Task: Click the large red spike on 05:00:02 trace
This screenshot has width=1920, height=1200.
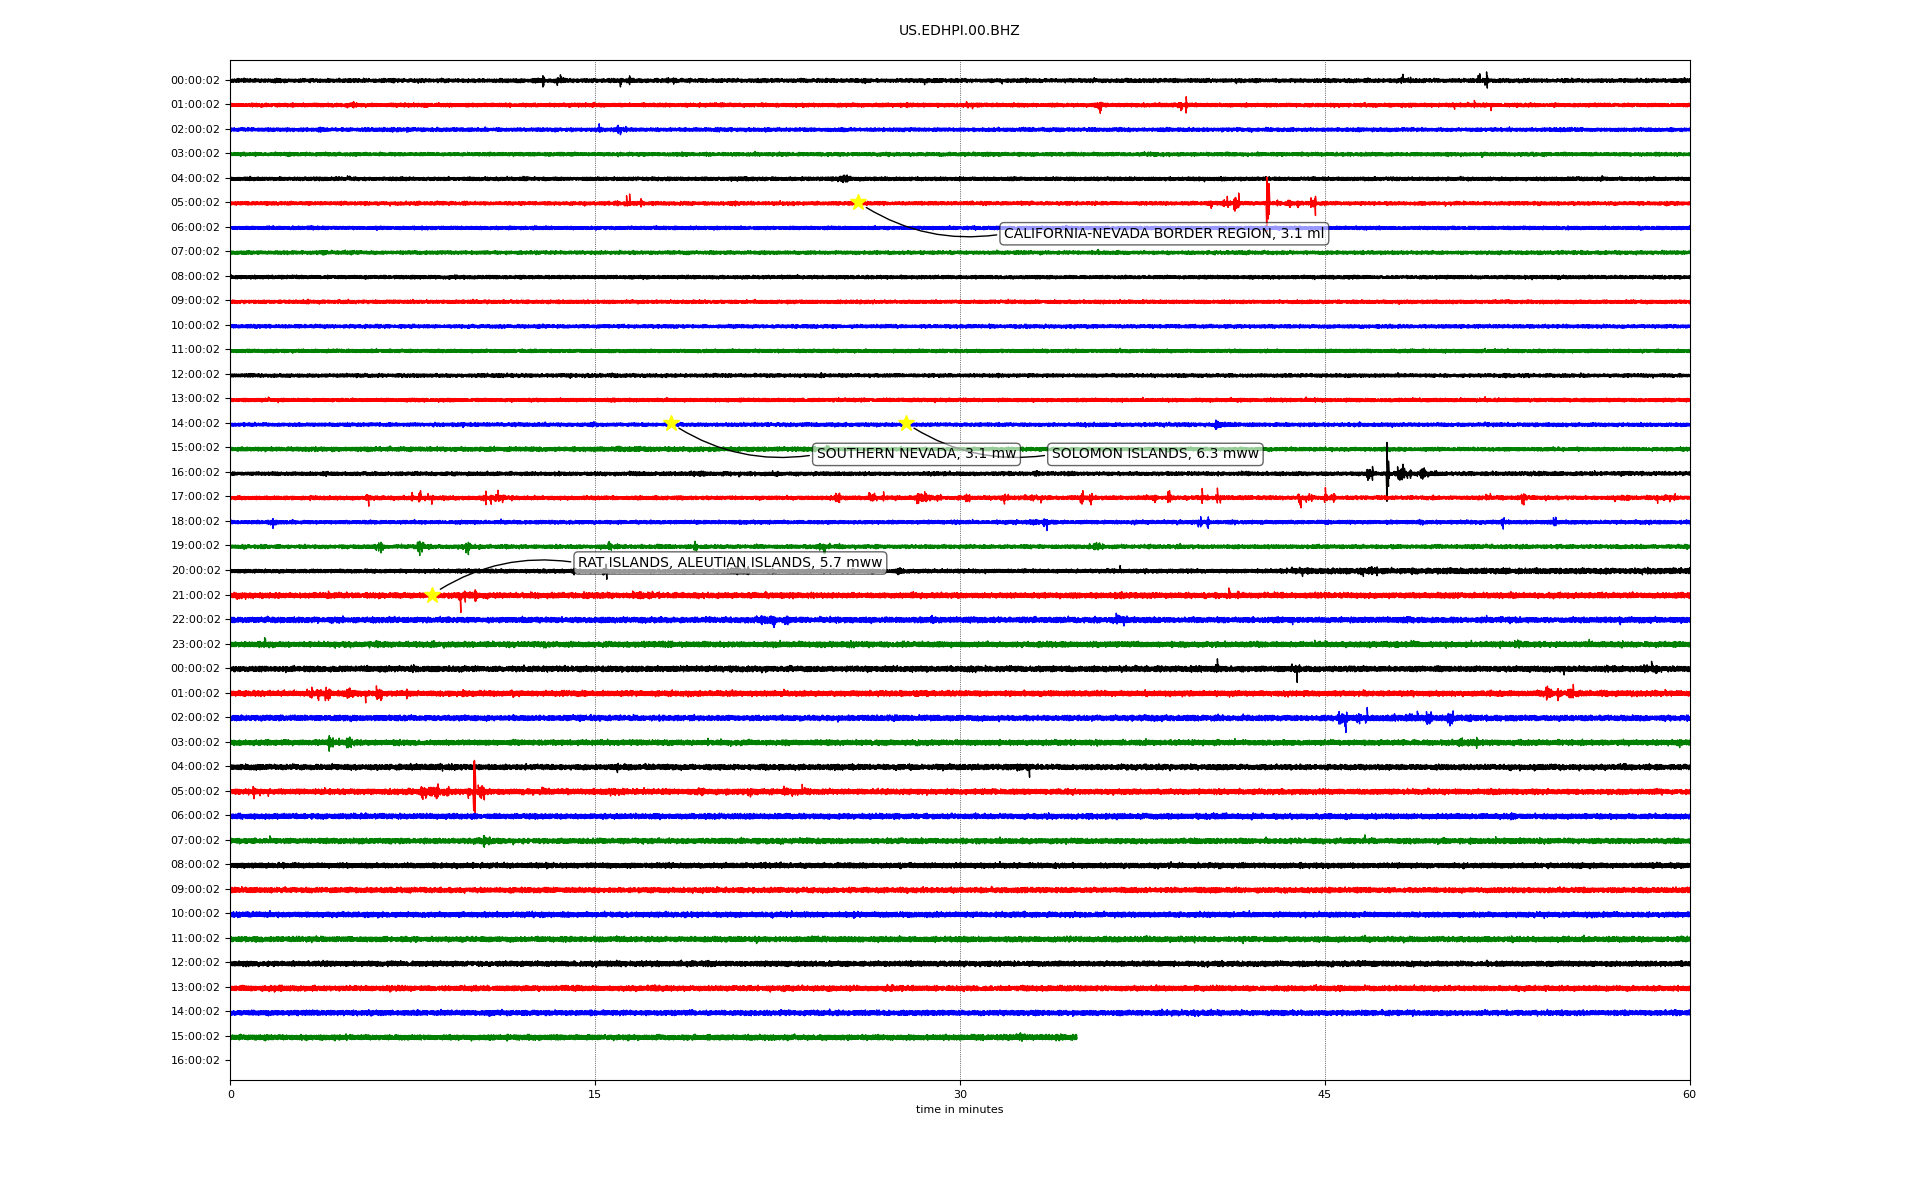Action: (1267, 198)
